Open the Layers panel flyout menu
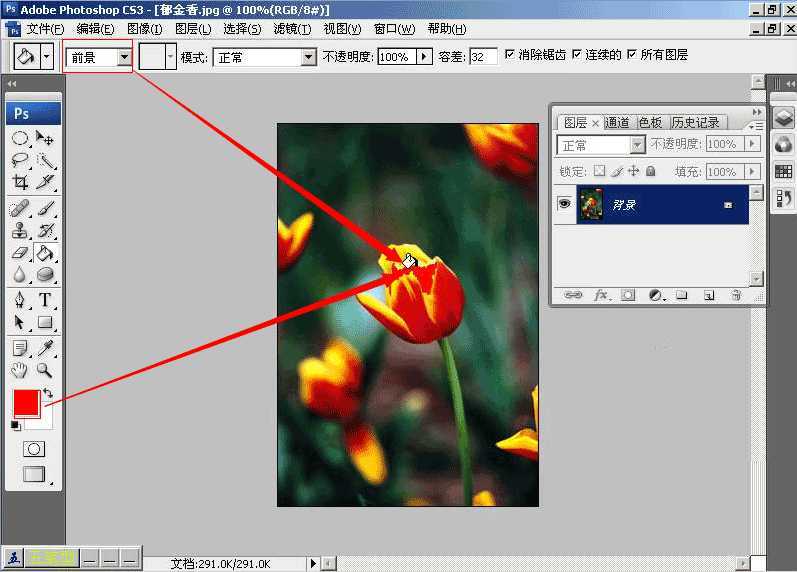The width and height of the screenshot is (797, 572). [x=756, y=125]
